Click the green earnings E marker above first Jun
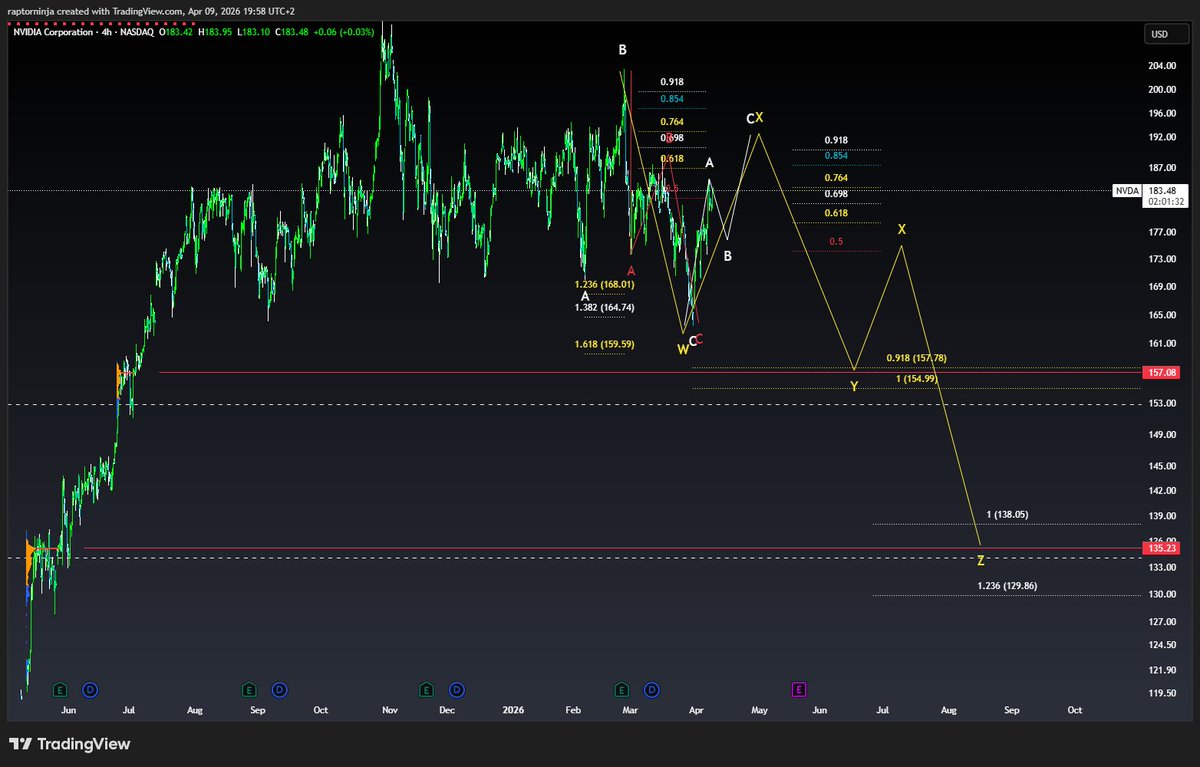Image resolution: width=1200 pixels, height=767 pixels. point(60,689)
